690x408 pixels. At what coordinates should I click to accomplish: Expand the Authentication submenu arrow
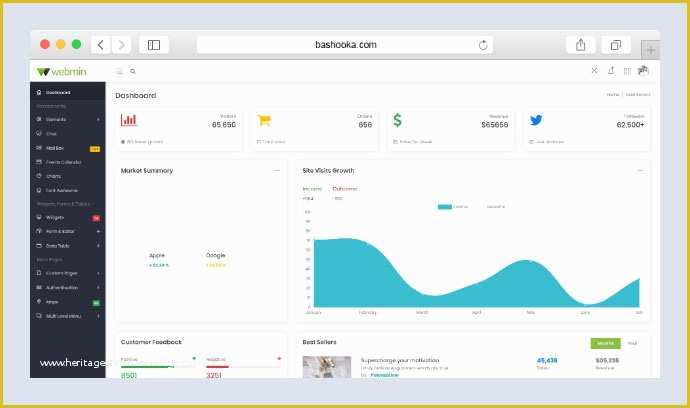pyautogui.click(x=98, y=287)
